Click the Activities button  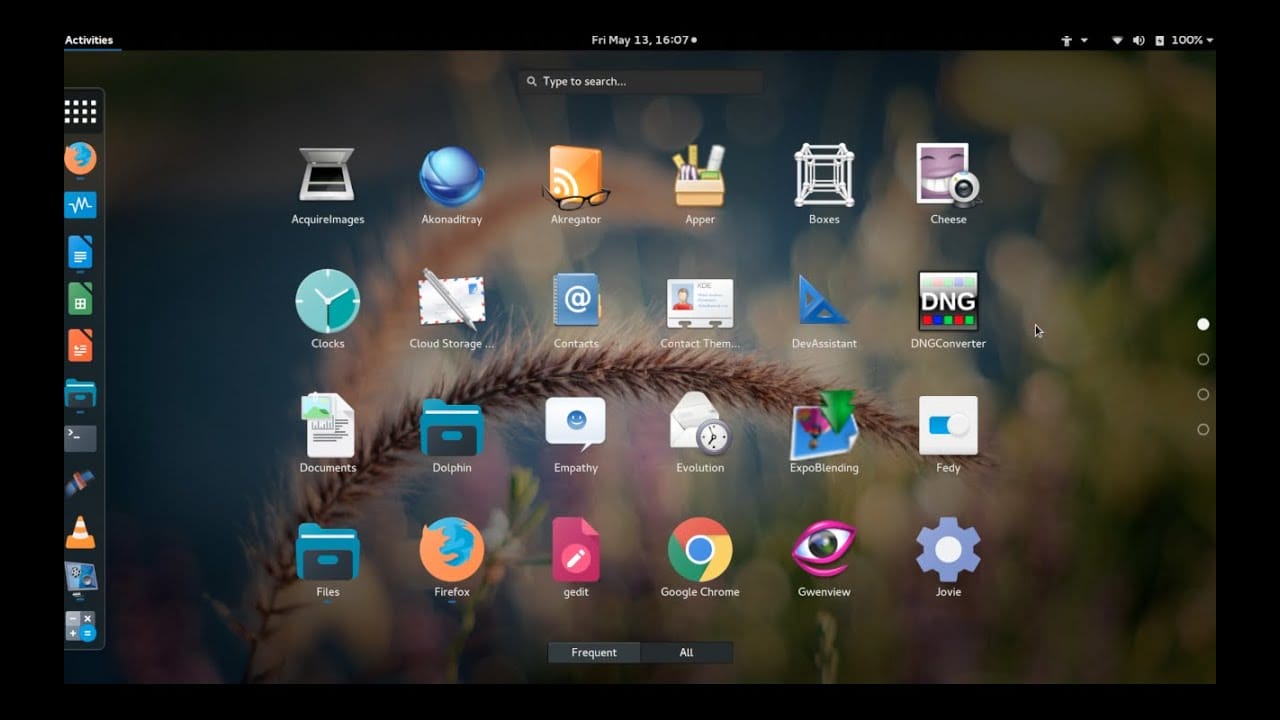click(x=89, y=40)
